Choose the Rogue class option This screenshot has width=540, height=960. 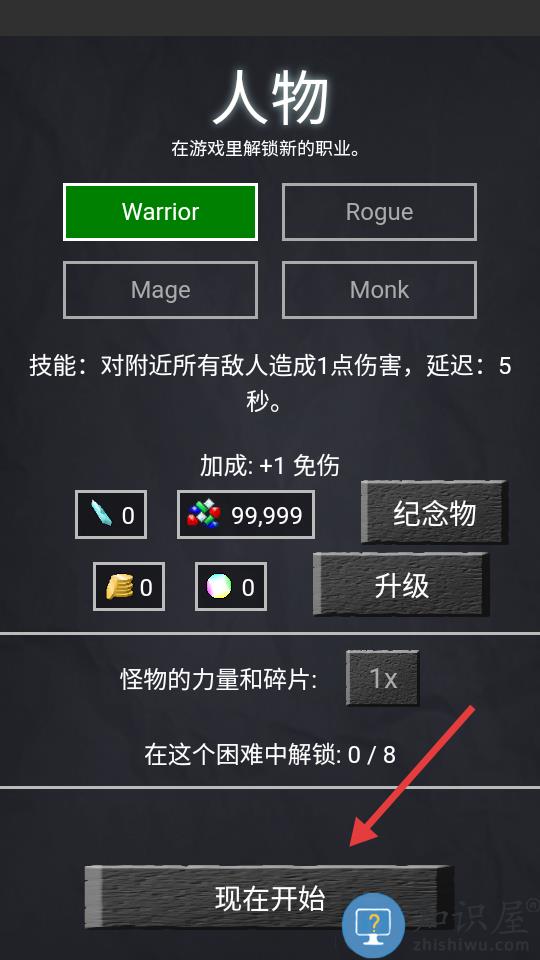pyautogui.click(x=379, y=212)
